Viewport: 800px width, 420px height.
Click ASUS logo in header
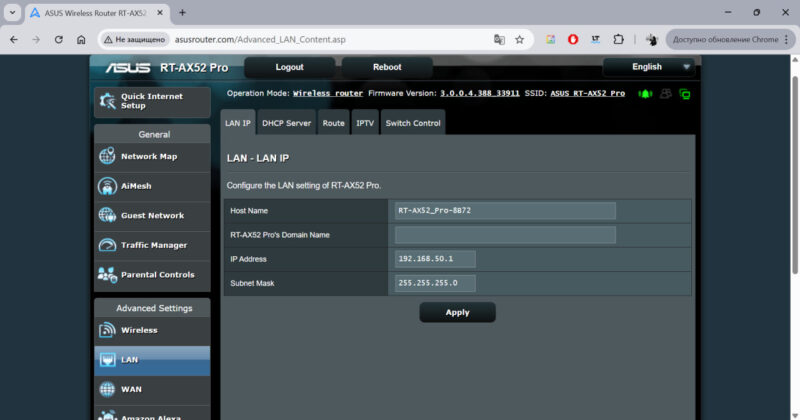[128, 68]
